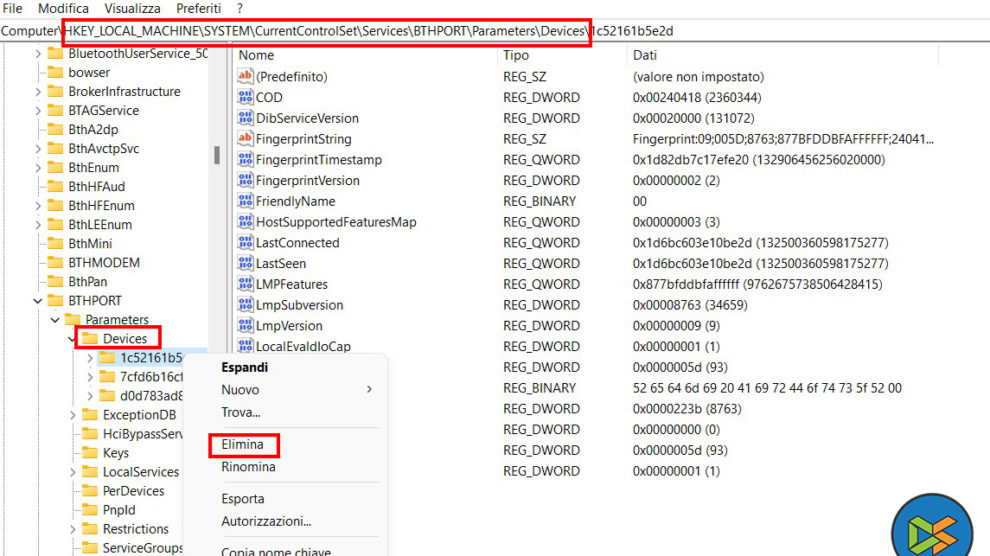Click Esporta in the context menu

[x=243, y=499]
